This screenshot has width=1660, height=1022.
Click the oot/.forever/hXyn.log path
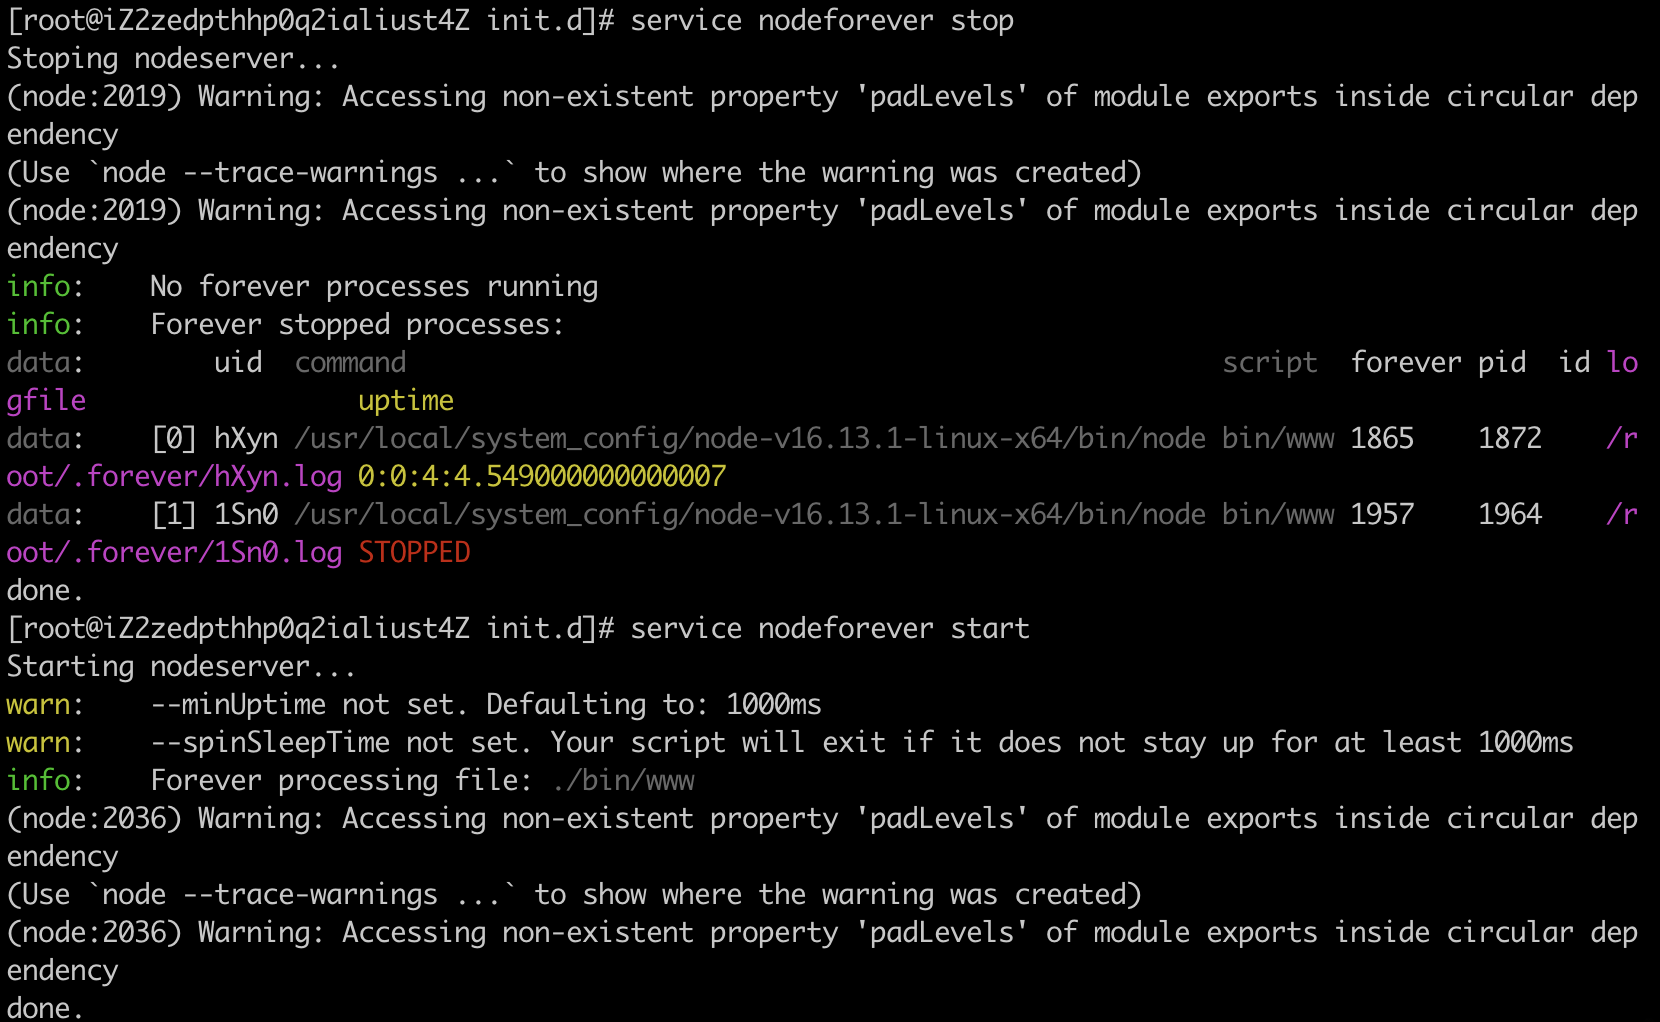[x=174, y=477]
